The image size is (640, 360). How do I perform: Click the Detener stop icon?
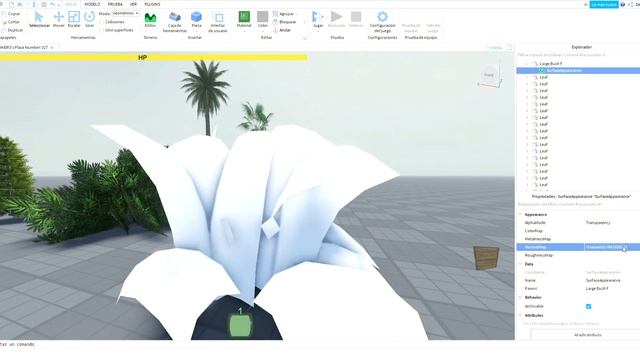point(356,17)
